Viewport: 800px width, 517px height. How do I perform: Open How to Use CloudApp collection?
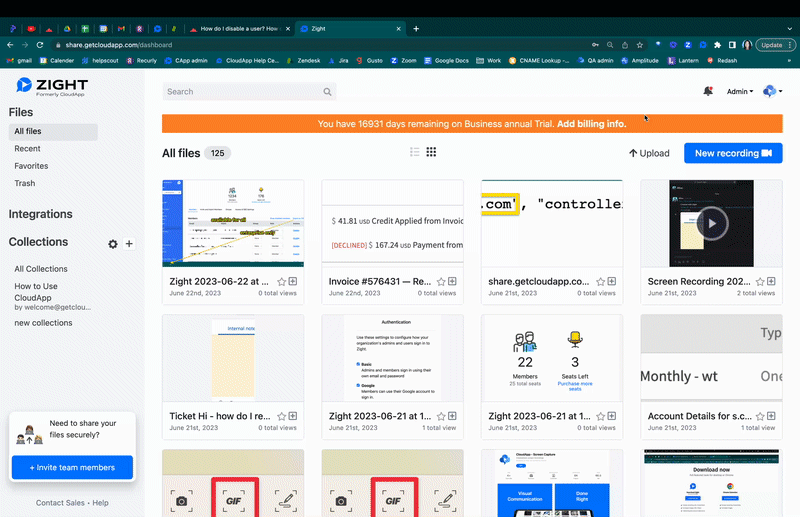pyautogui.click(x=36, y=292)
